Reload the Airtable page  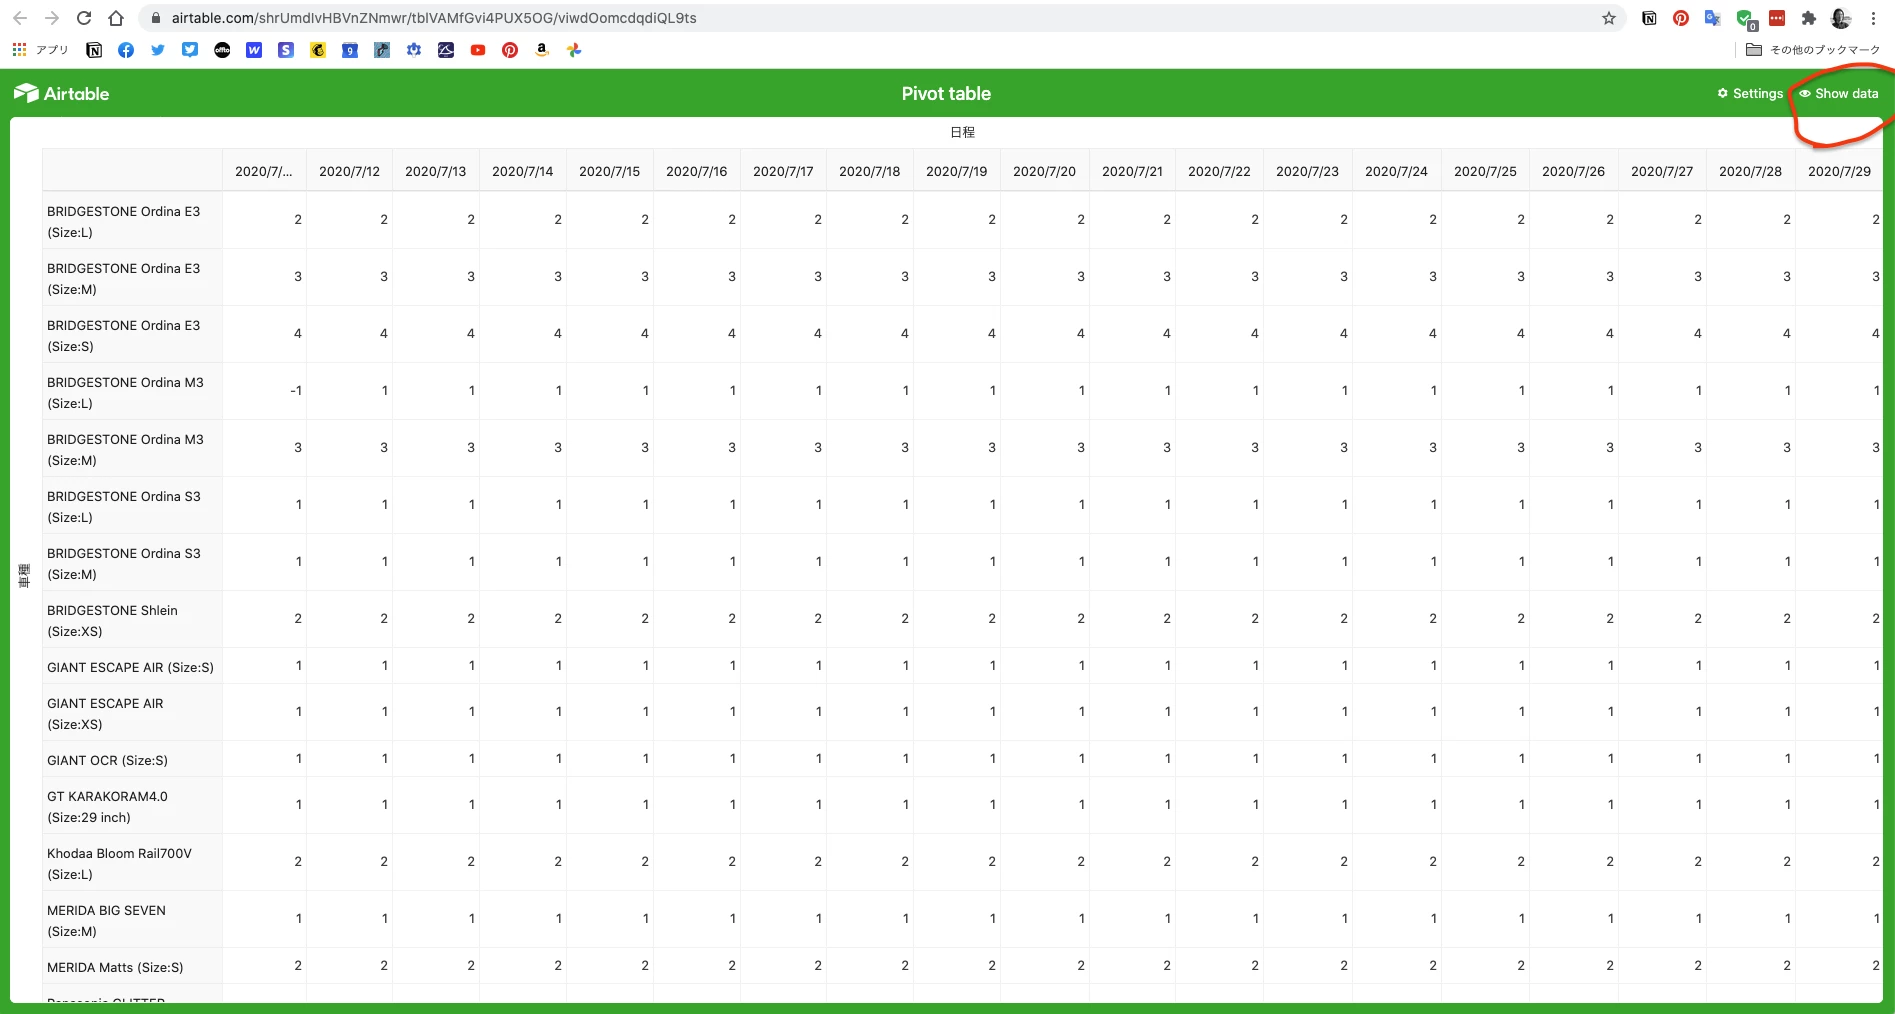coord(84,18)
